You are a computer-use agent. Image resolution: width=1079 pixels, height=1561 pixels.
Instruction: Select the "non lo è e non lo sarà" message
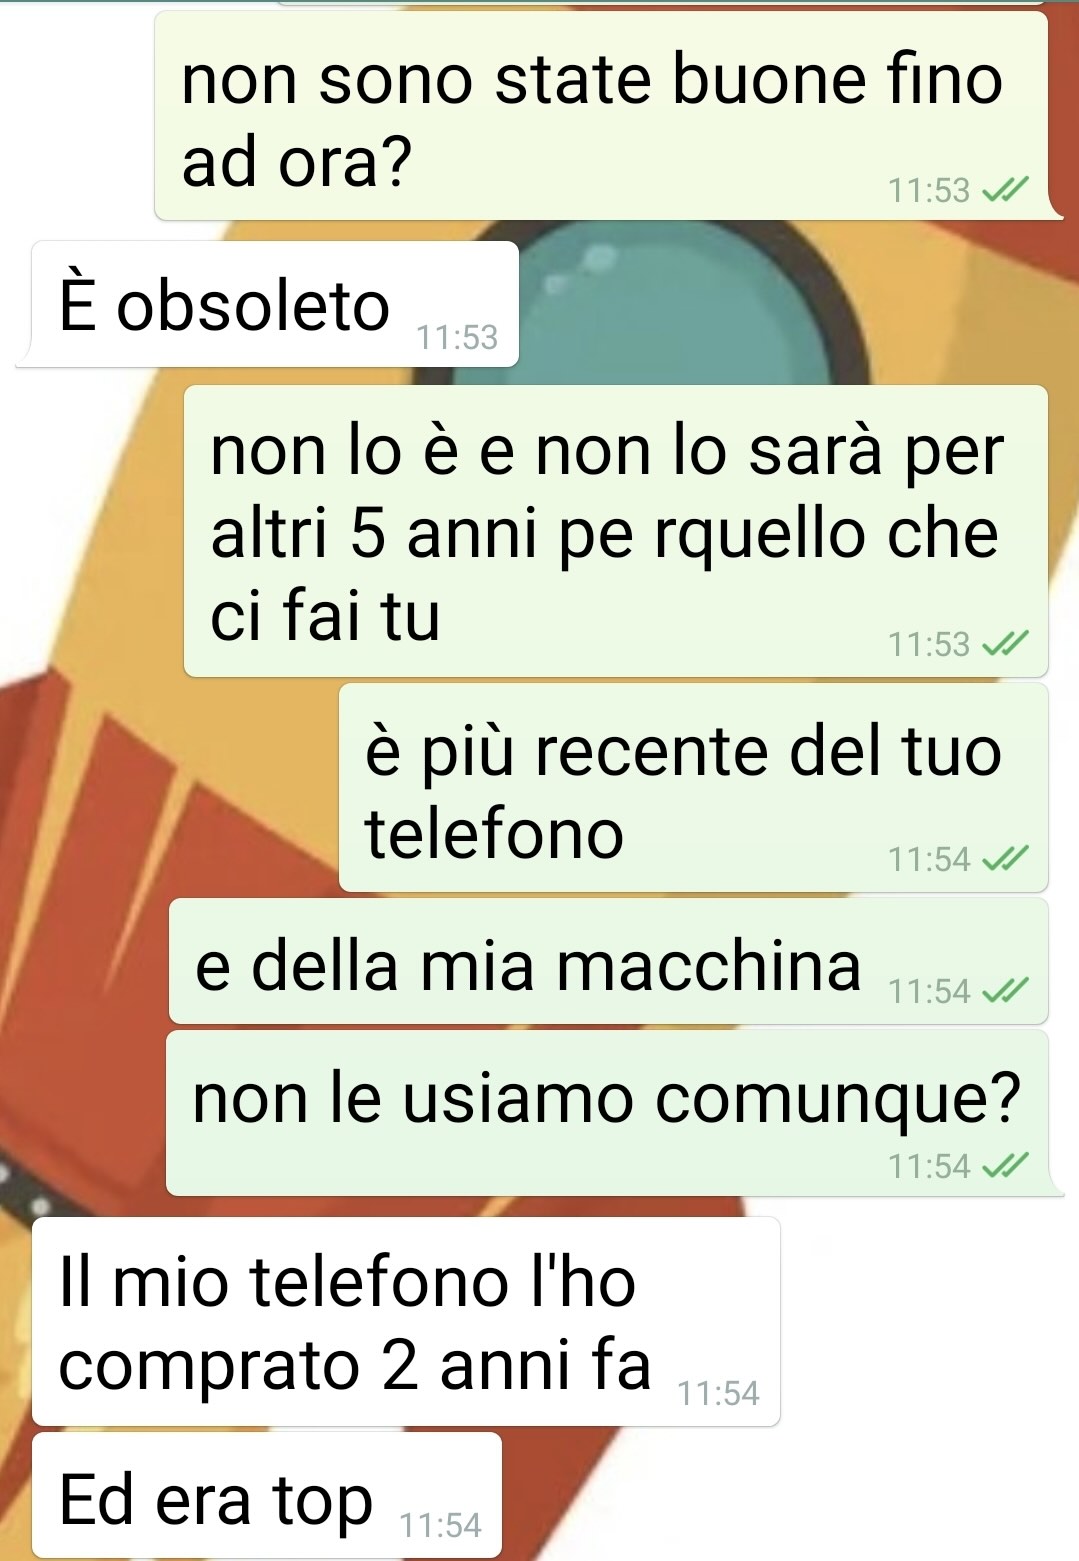click(x=615, y=531)
